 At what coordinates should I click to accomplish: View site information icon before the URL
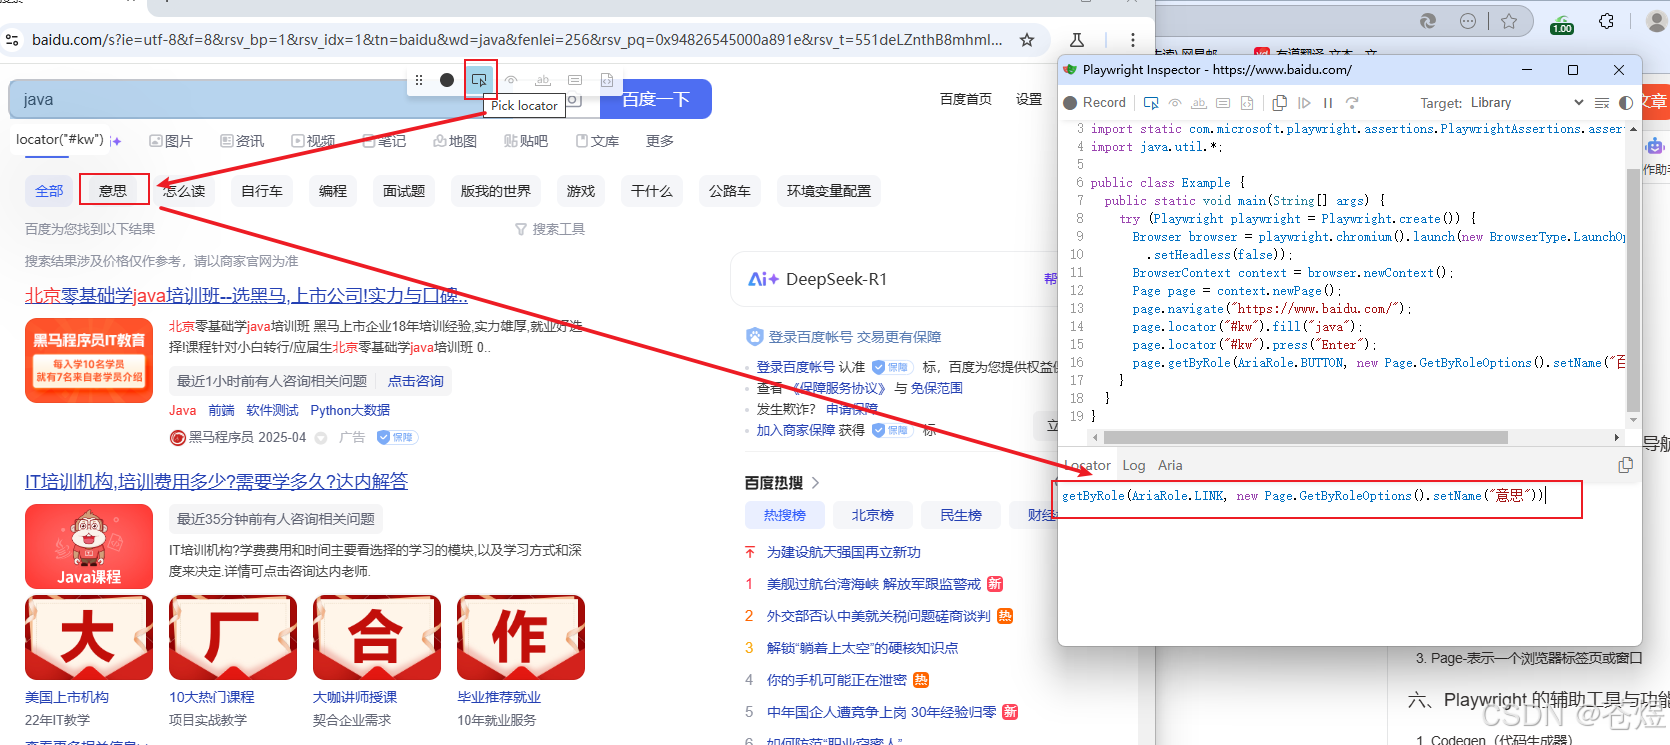click(x=12, y=40)
